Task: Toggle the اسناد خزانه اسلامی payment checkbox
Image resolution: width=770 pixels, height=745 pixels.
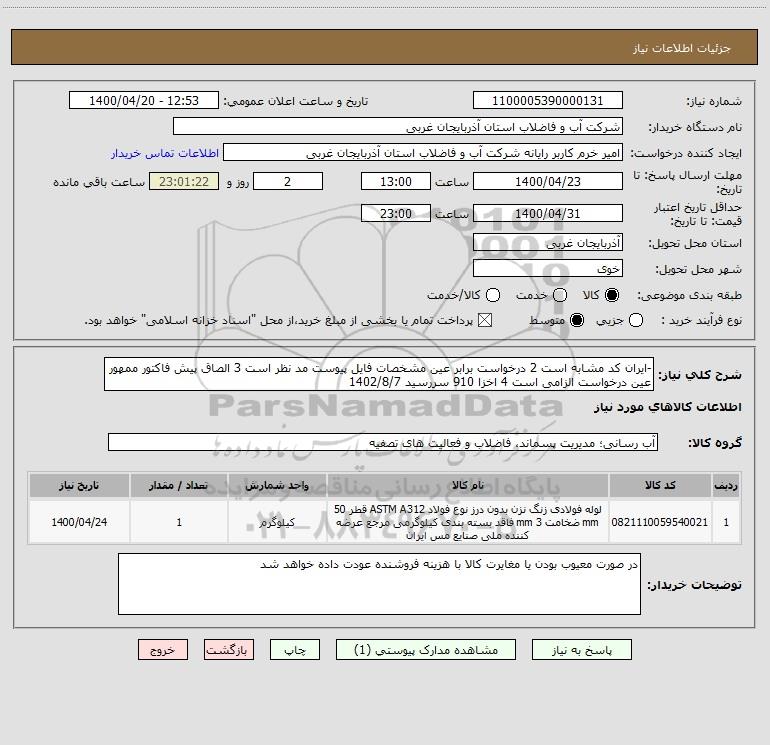Action: (x=485, y=321)
